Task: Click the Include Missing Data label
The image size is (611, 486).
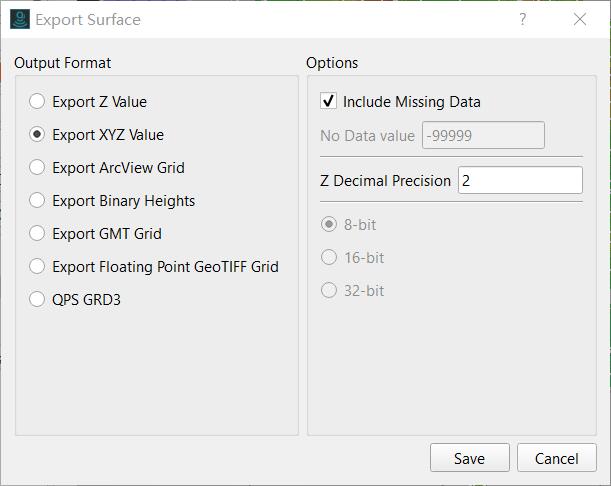Action: pyautogui.click(x=411, y=102)
